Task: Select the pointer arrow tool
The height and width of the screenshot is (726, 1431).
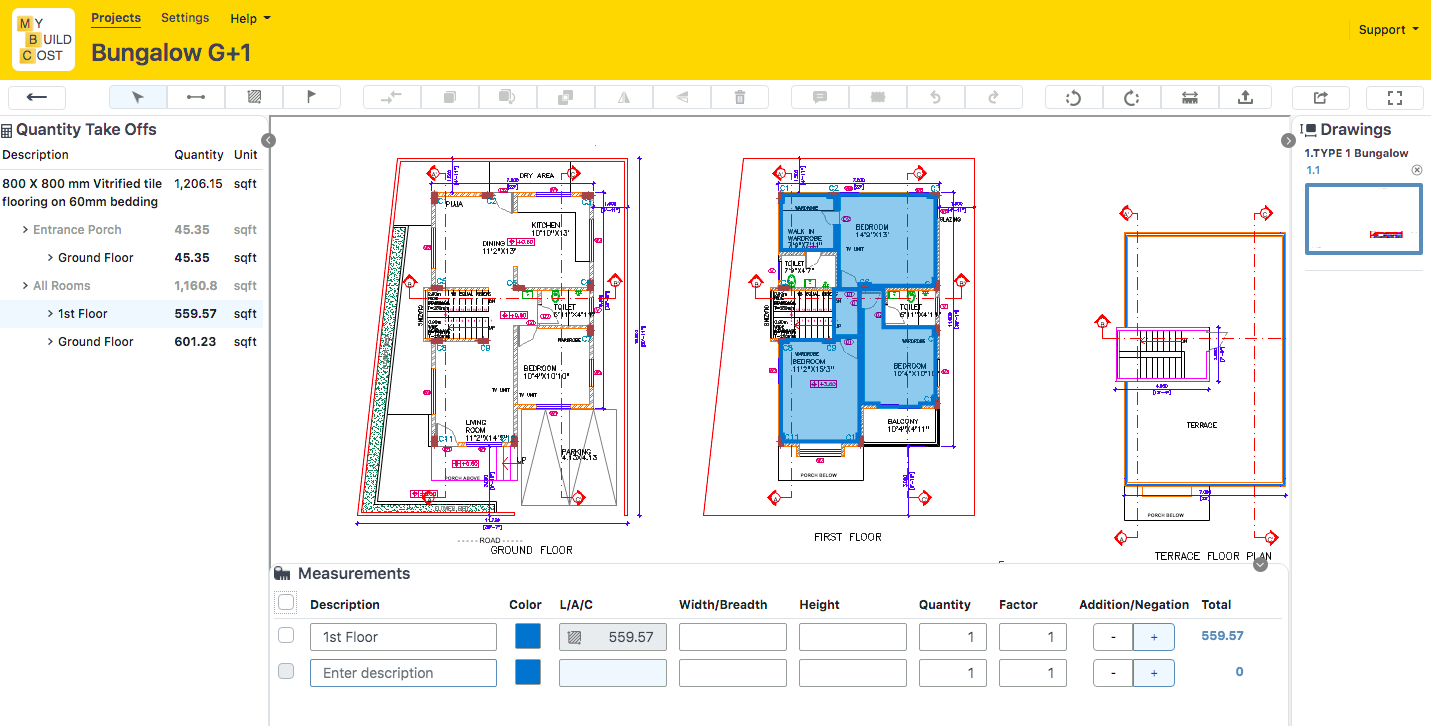Action: coord(138,97)
